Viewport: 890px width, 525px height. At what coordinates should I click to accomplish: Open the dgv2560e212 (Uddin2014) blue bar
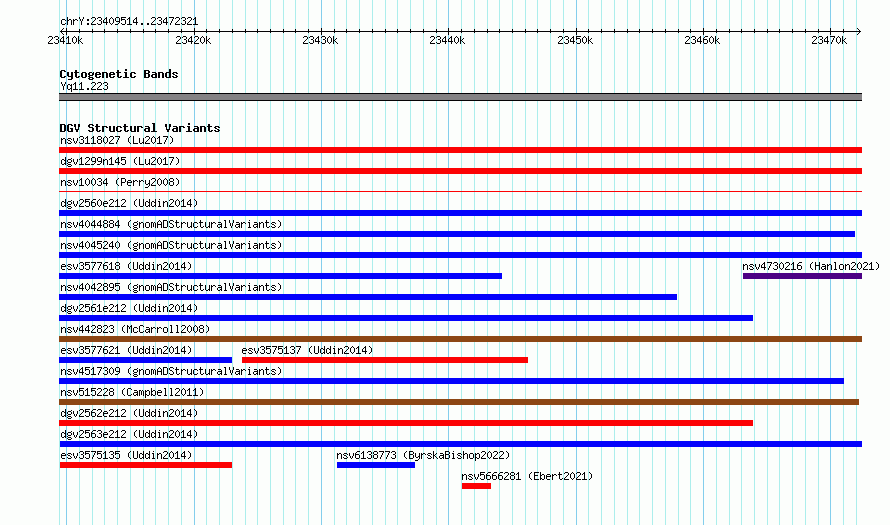[x=460, y=213]
